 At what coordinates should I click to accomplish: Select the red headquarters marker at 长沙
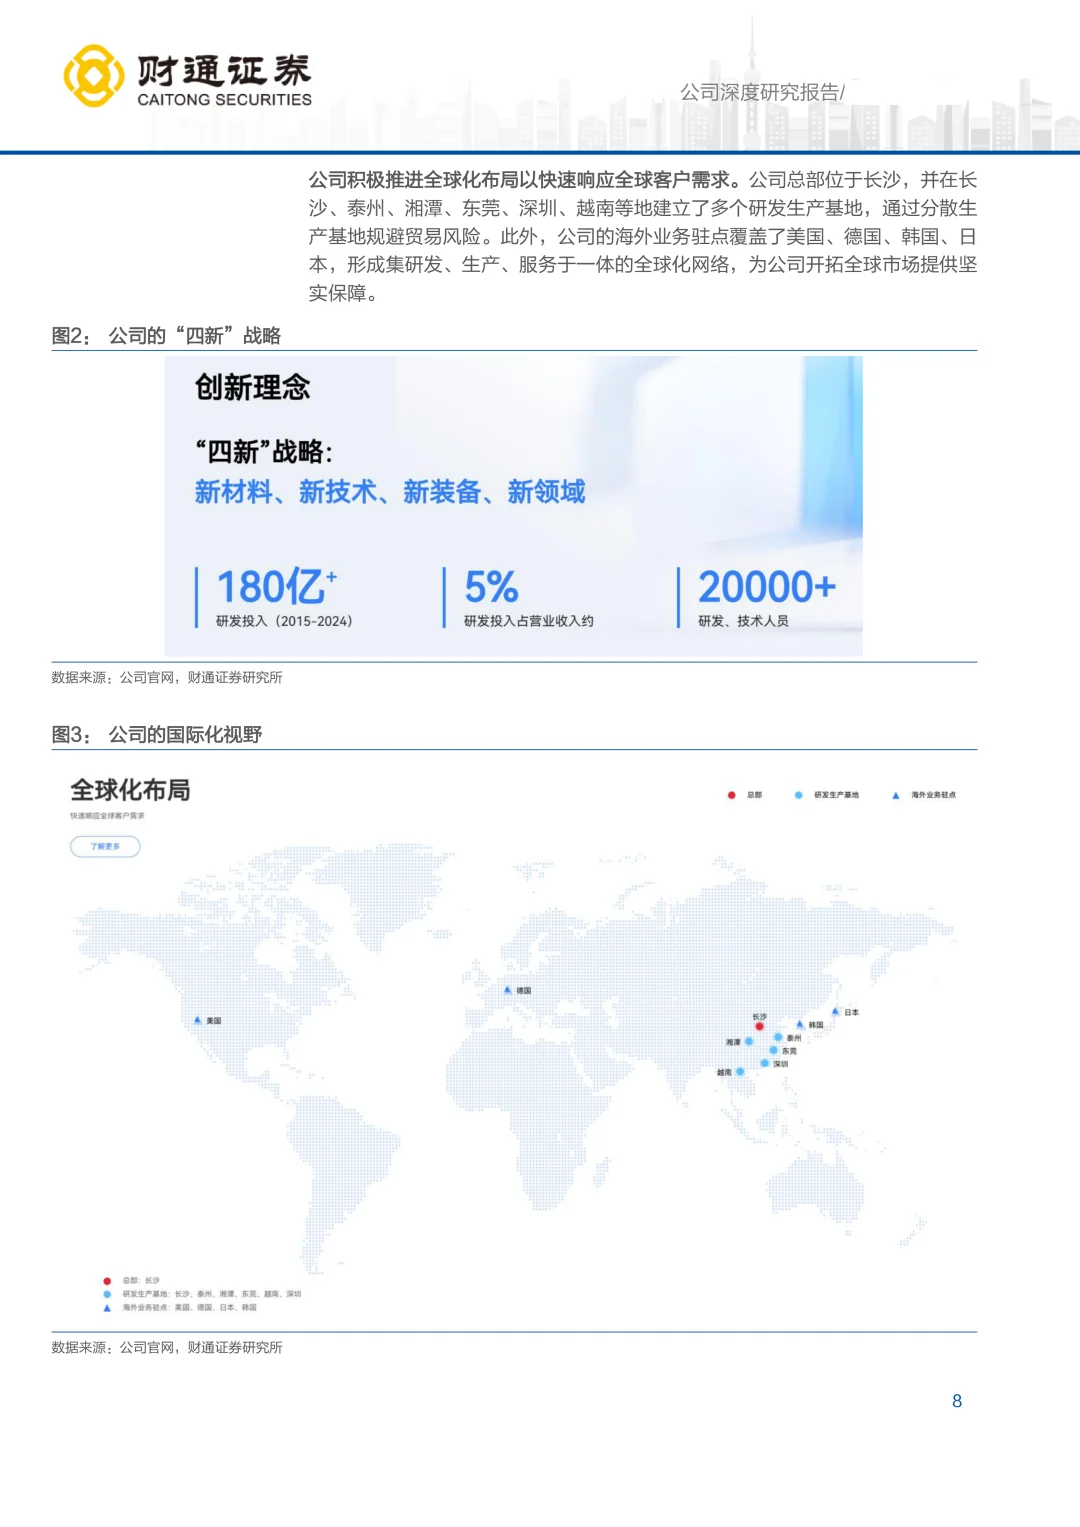pyautogui.click(x=760, y=1026)
